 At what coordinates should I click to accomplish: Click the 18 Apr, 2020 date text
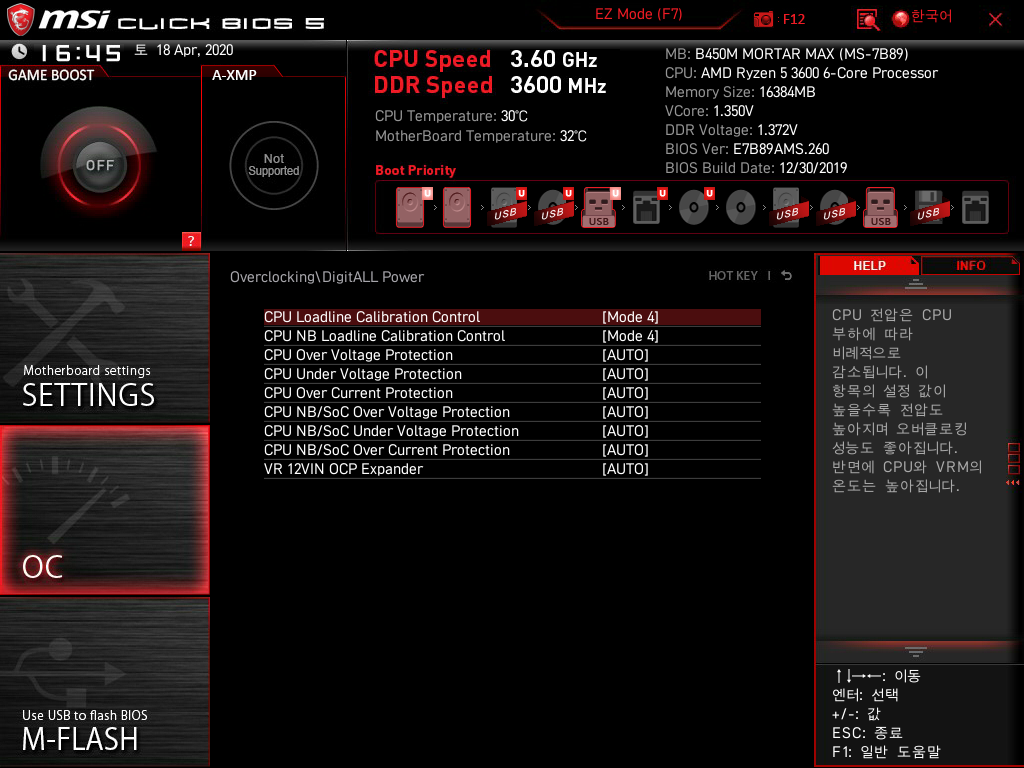pyautogui.click(x=195, y=50)
